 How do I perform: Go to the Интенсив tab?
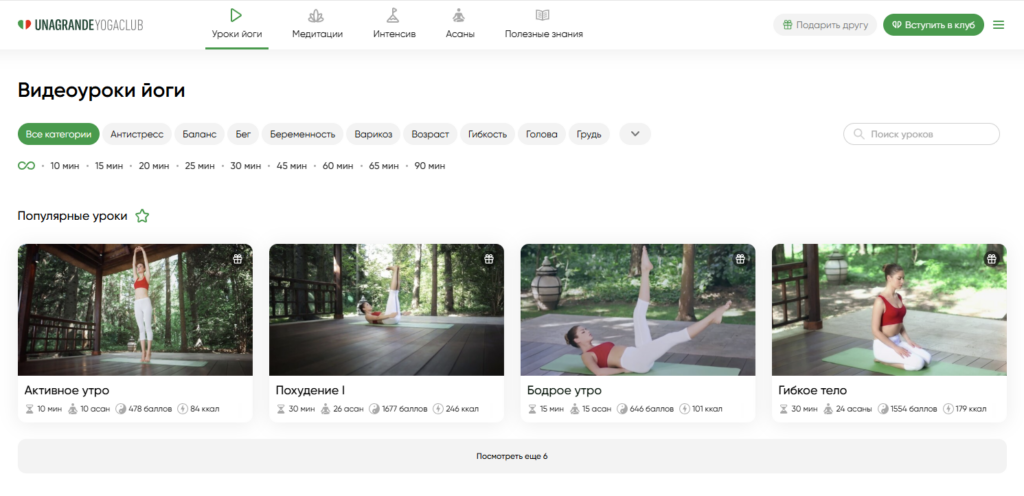click(394, 25)
